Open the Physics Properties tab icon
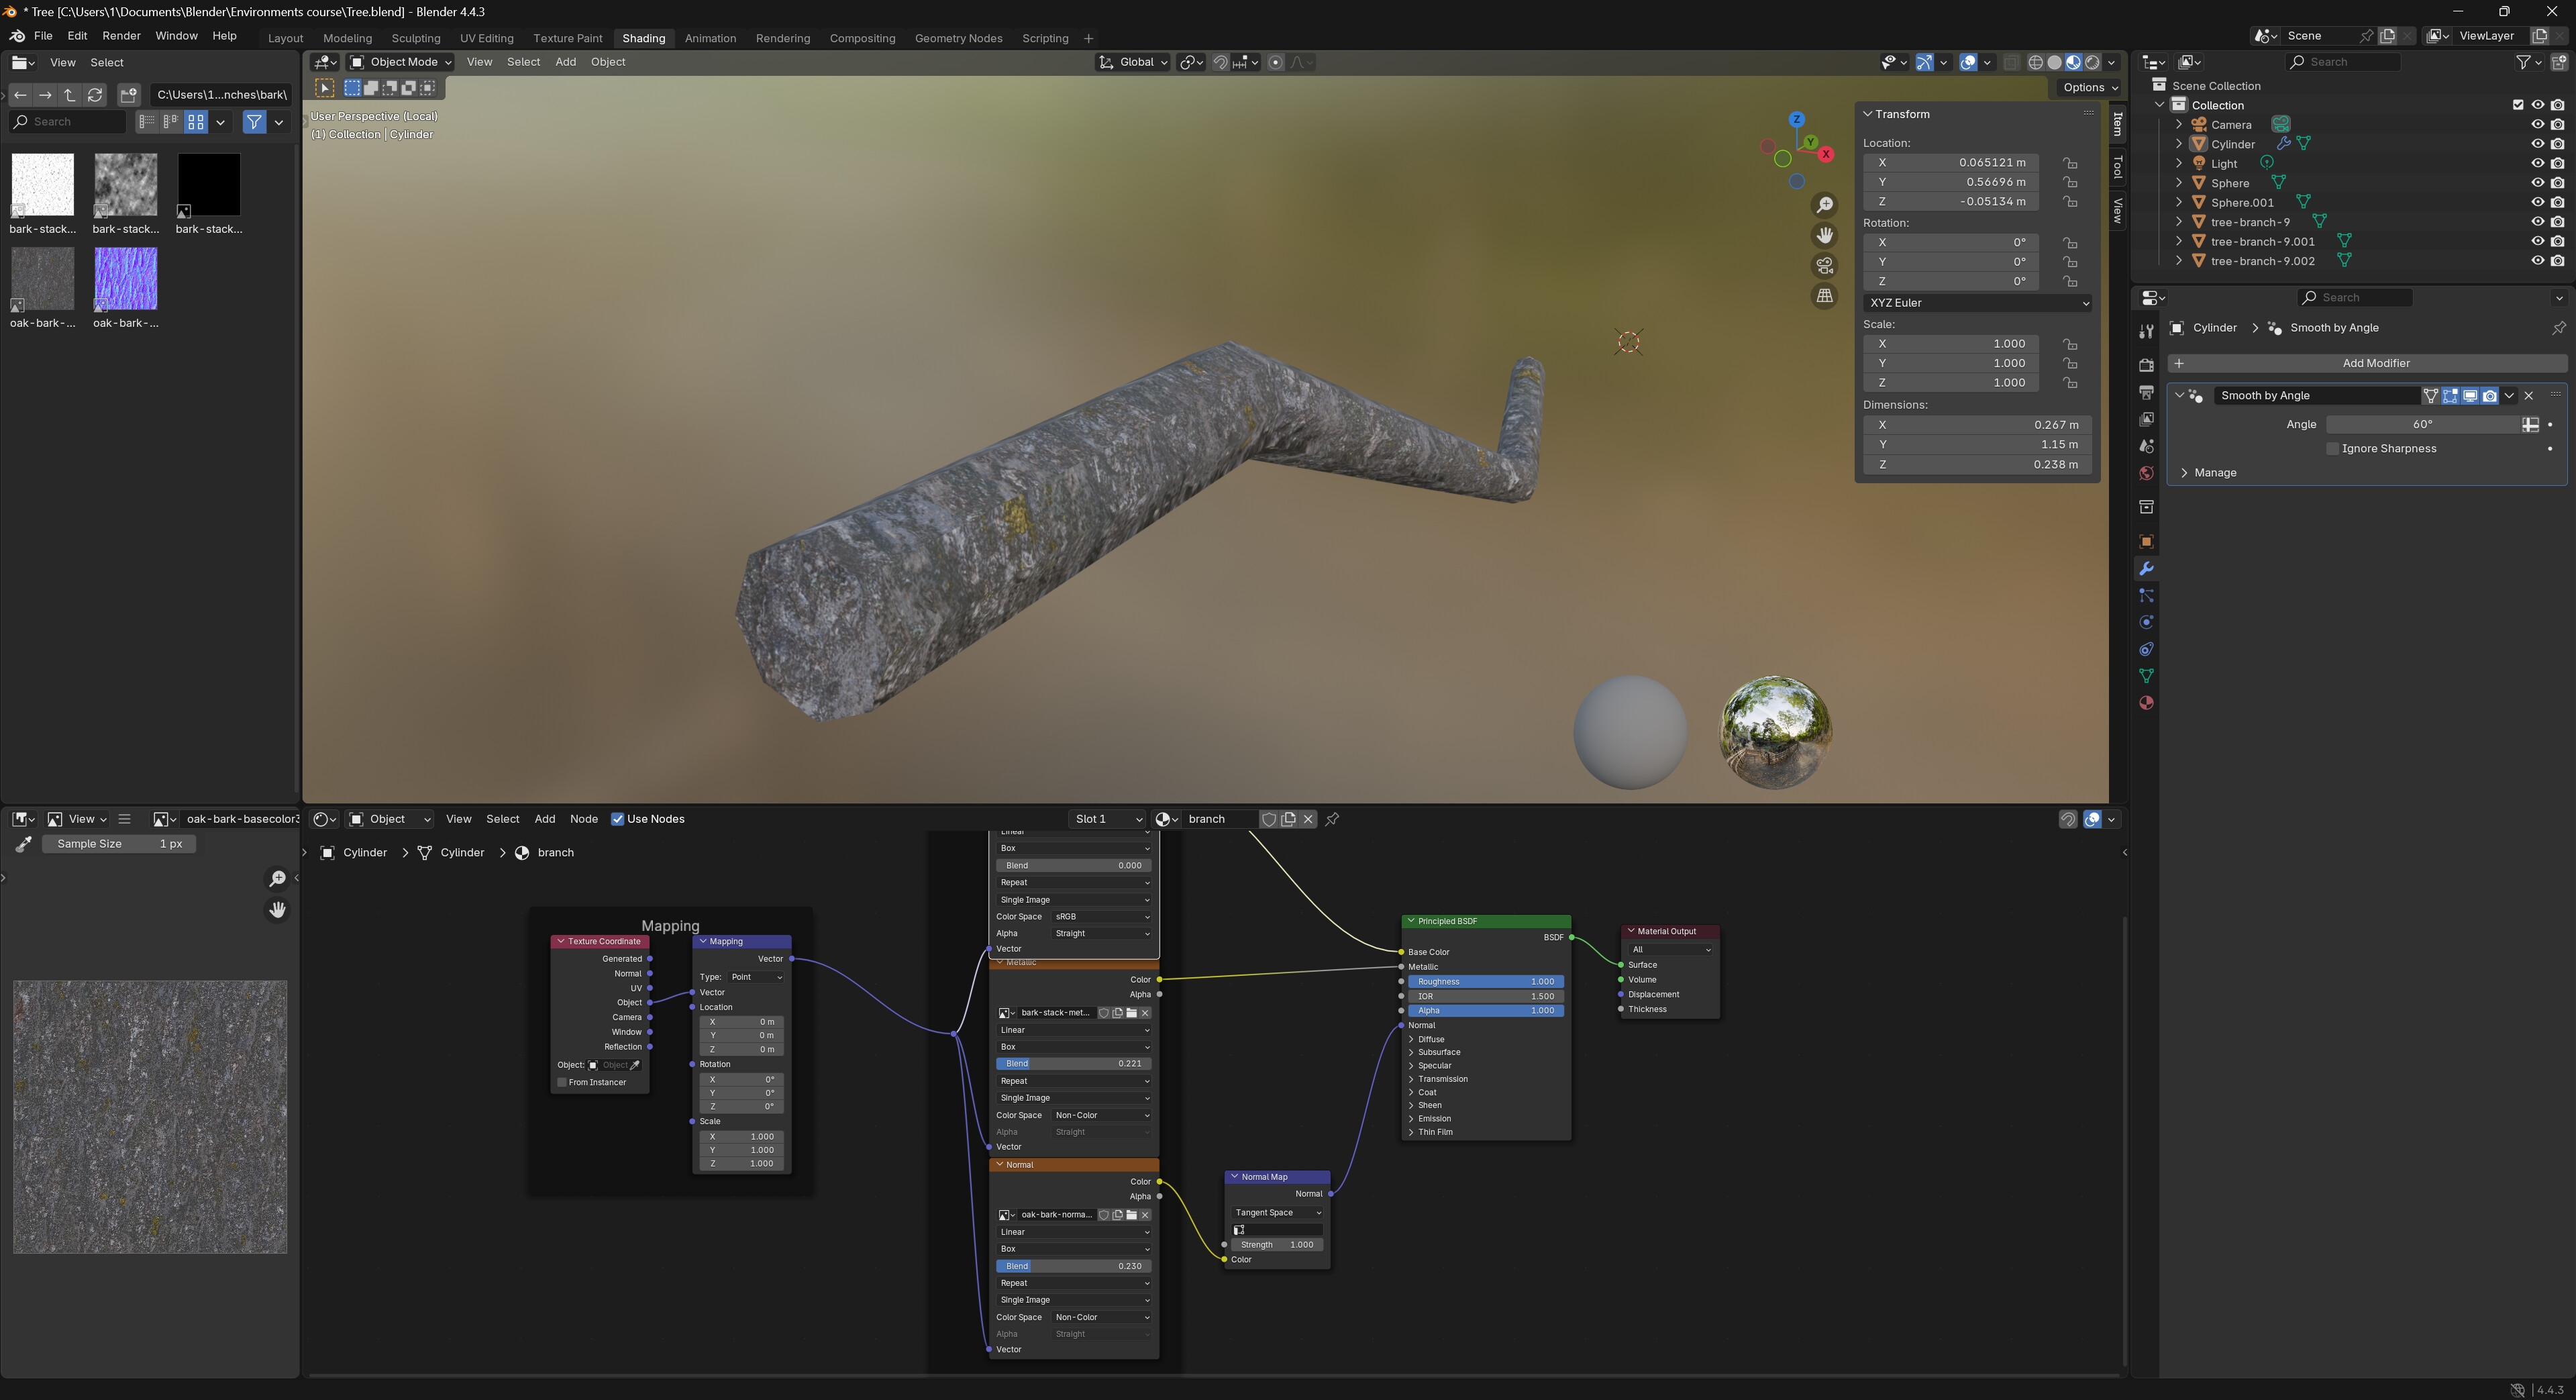 2146,621
